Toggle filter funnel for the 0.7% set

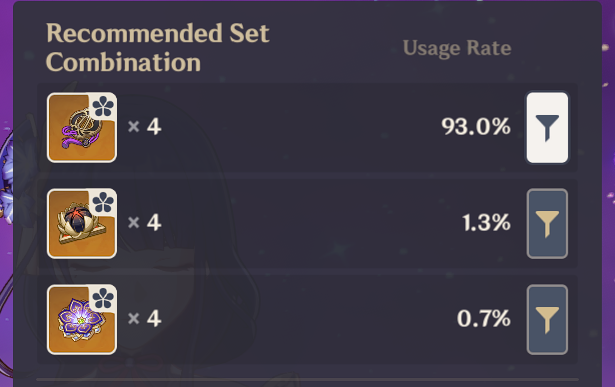[x=547, y=320]
